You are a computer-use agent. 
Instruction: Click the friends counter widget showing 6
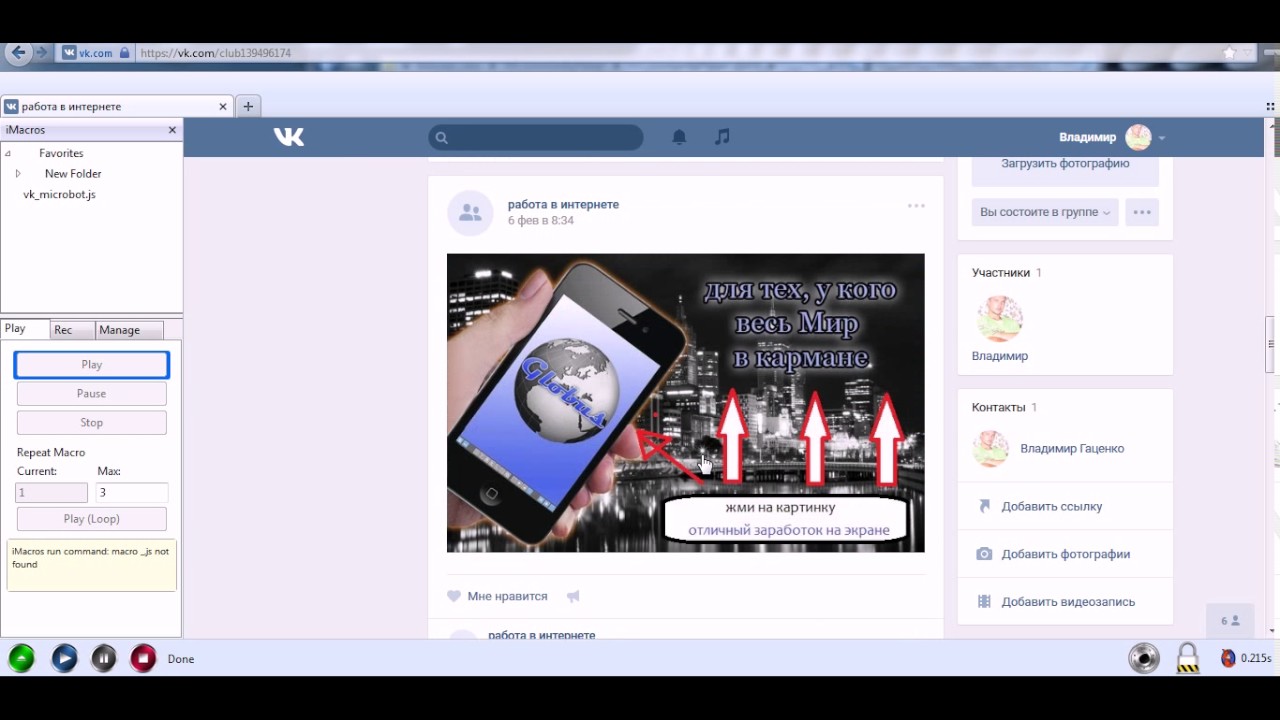(x=1230, y=621)
